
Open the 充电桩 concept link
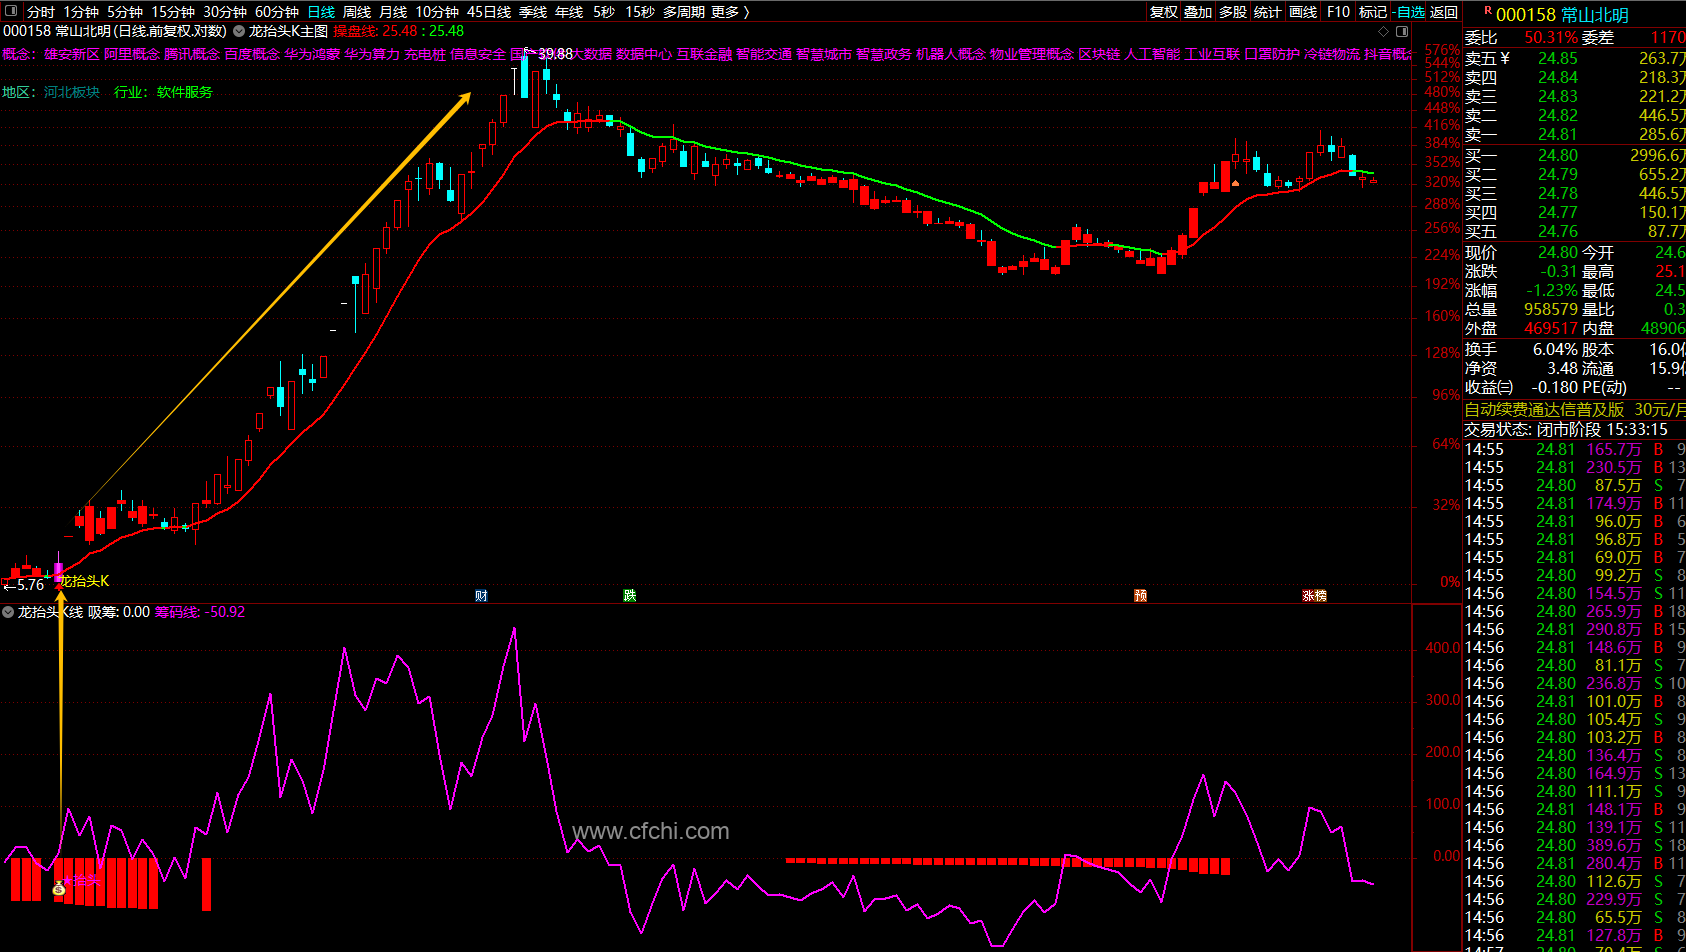click(x=425, y=54)
